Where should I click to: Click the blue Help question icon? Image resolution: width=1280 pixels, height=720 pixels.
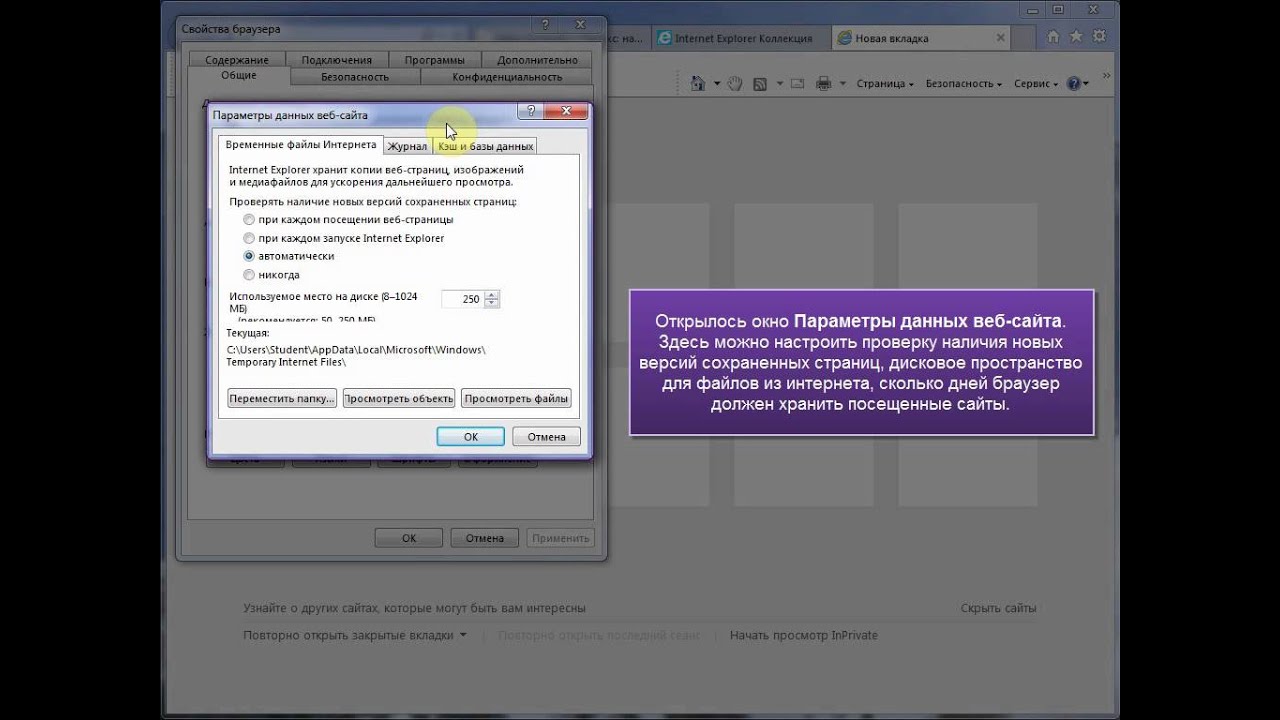coord(1073,83)
